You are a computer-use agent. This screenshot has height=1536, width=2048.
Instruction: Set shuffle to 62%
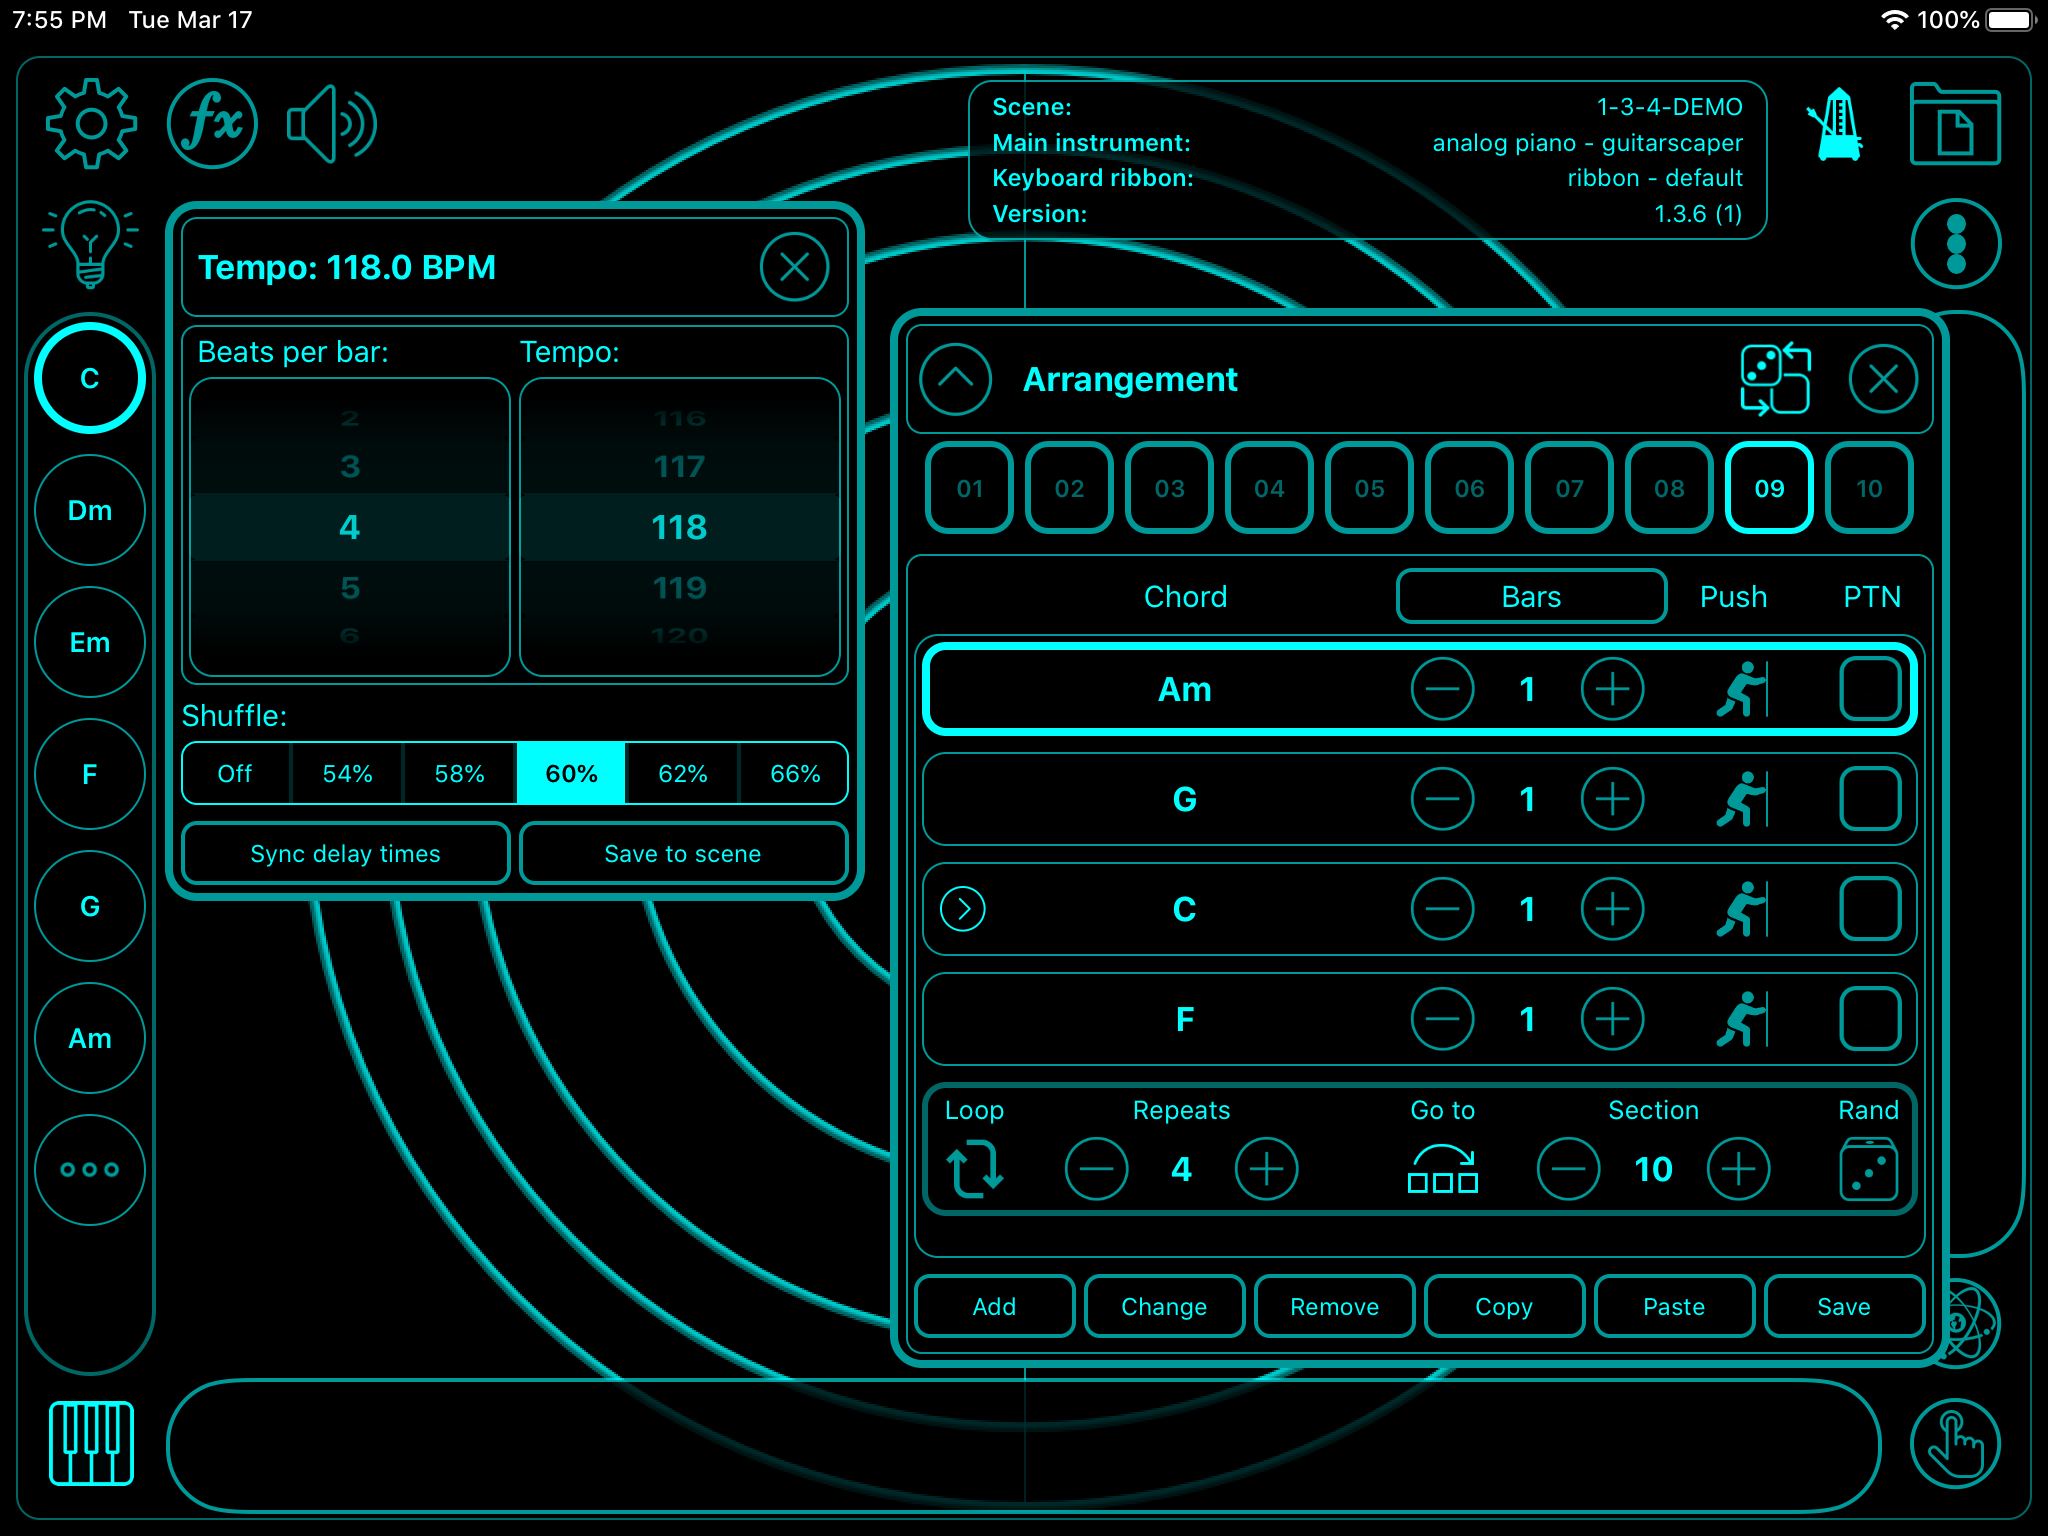(683, 773)
